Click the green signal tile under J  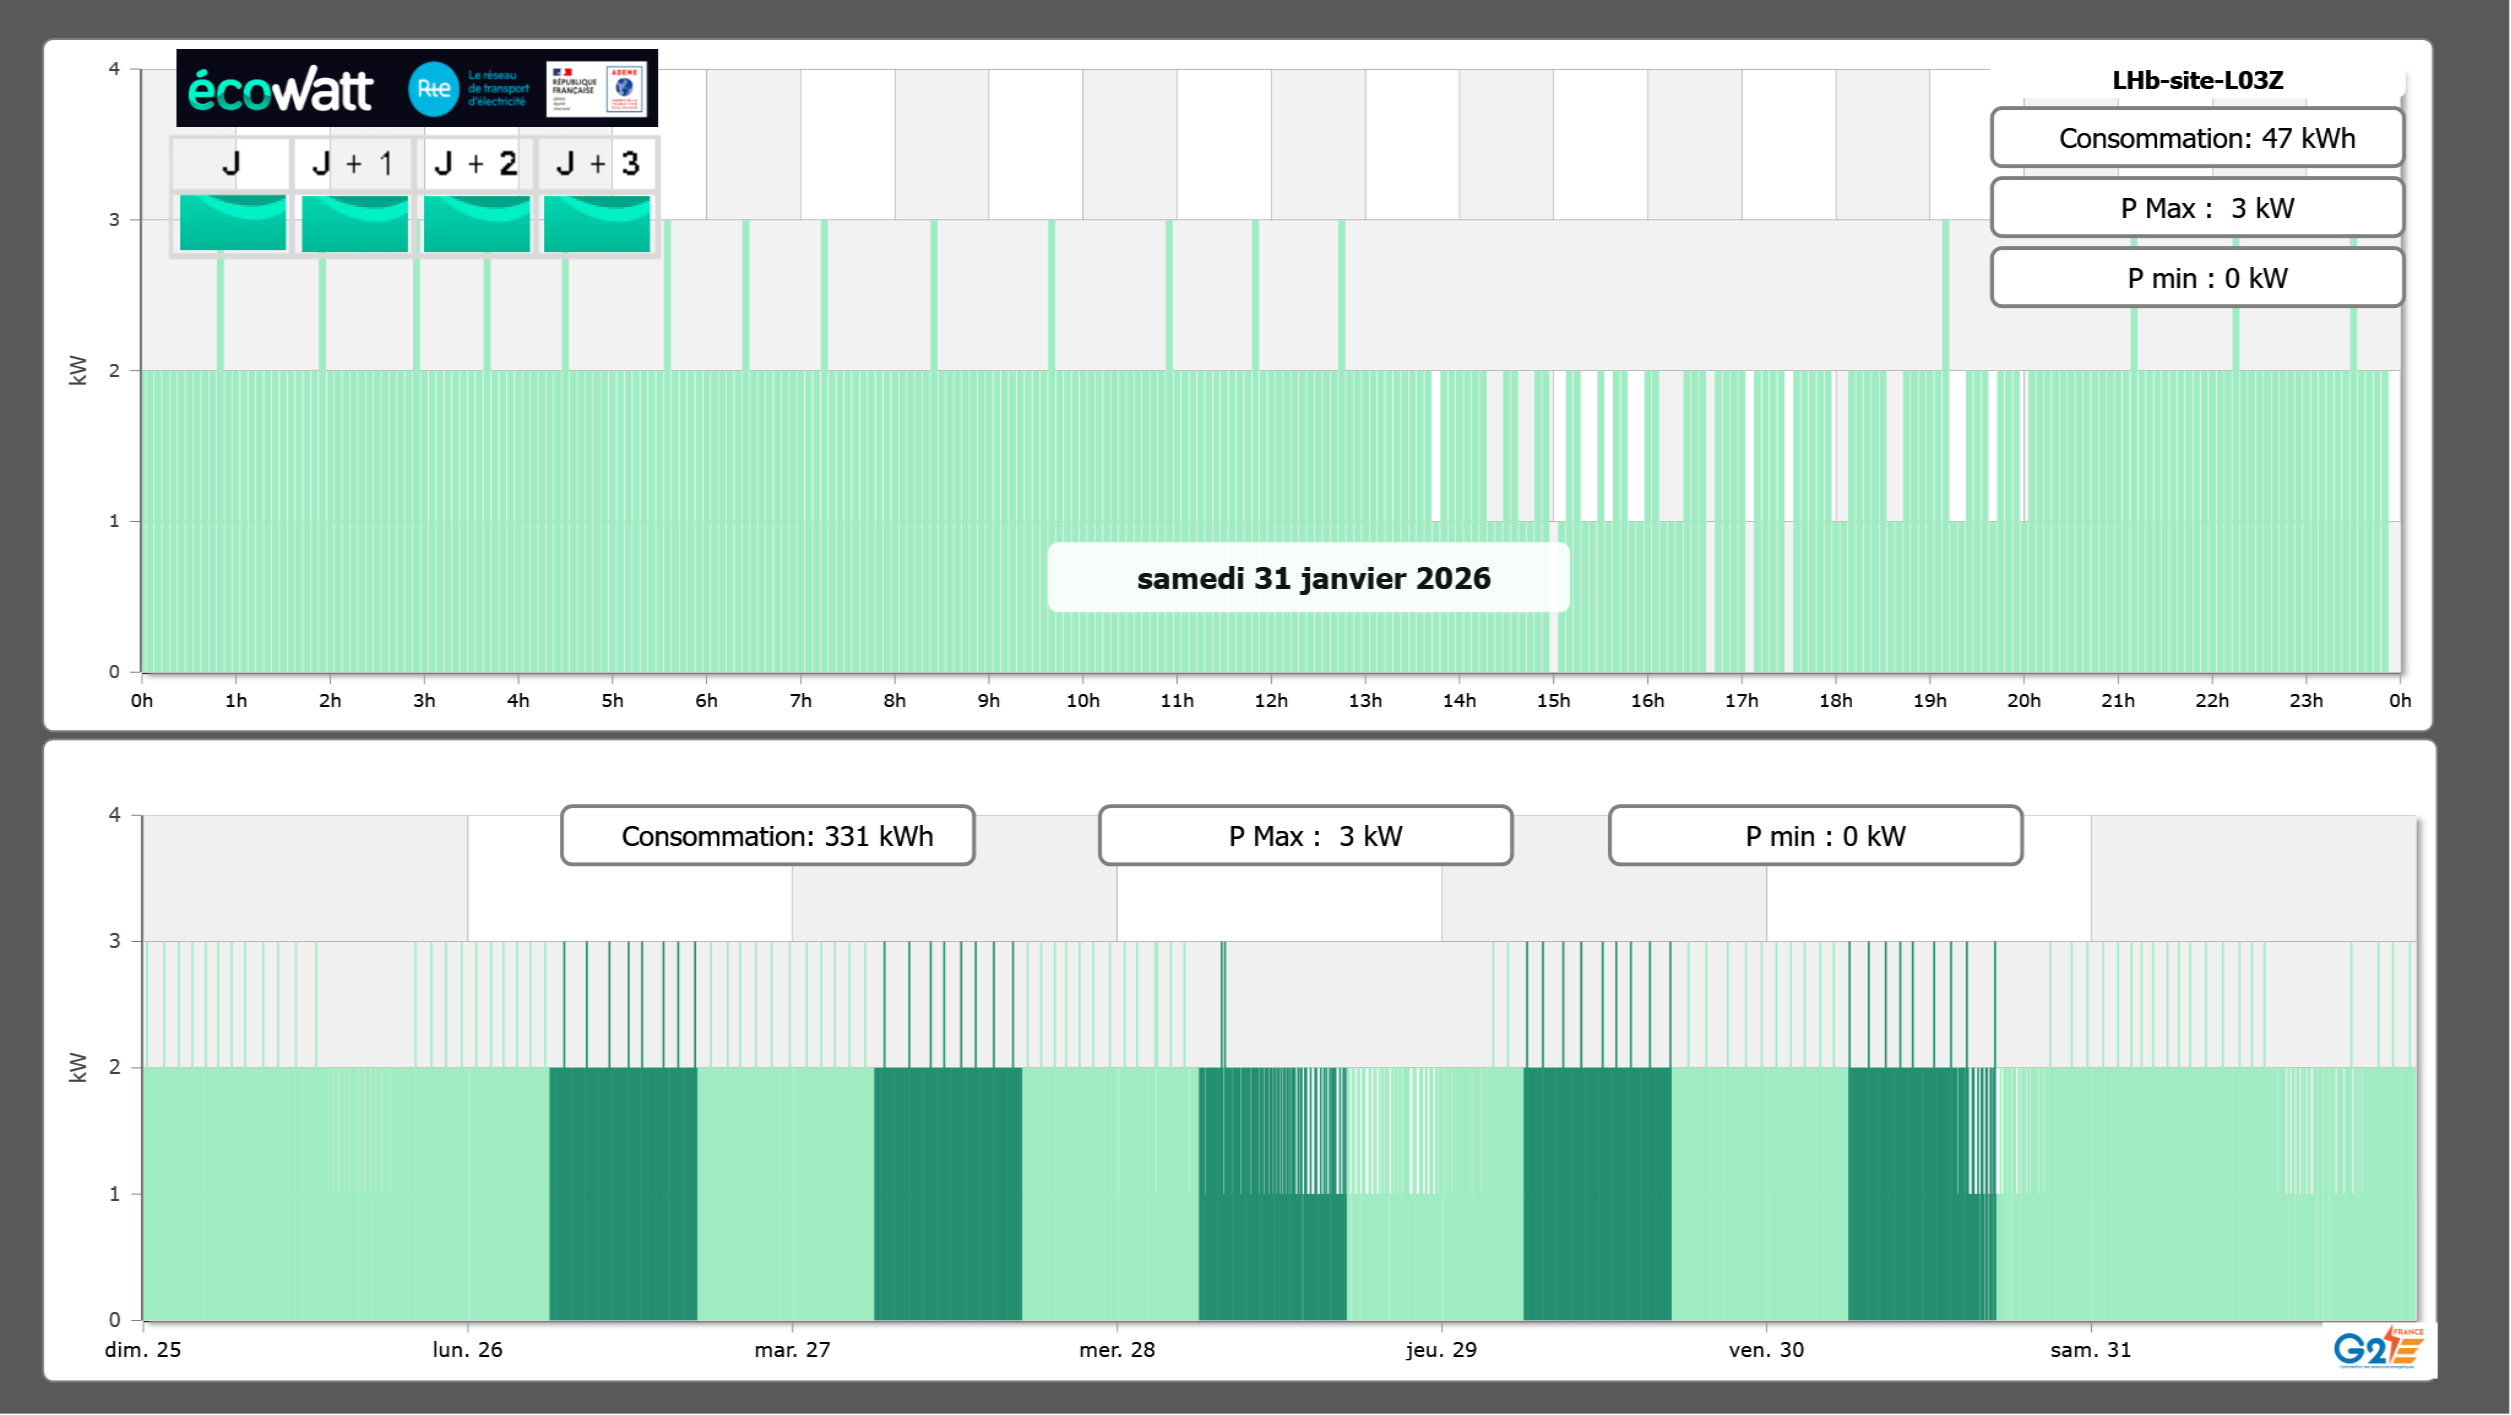pyautogui.click(x=232, y=222)
